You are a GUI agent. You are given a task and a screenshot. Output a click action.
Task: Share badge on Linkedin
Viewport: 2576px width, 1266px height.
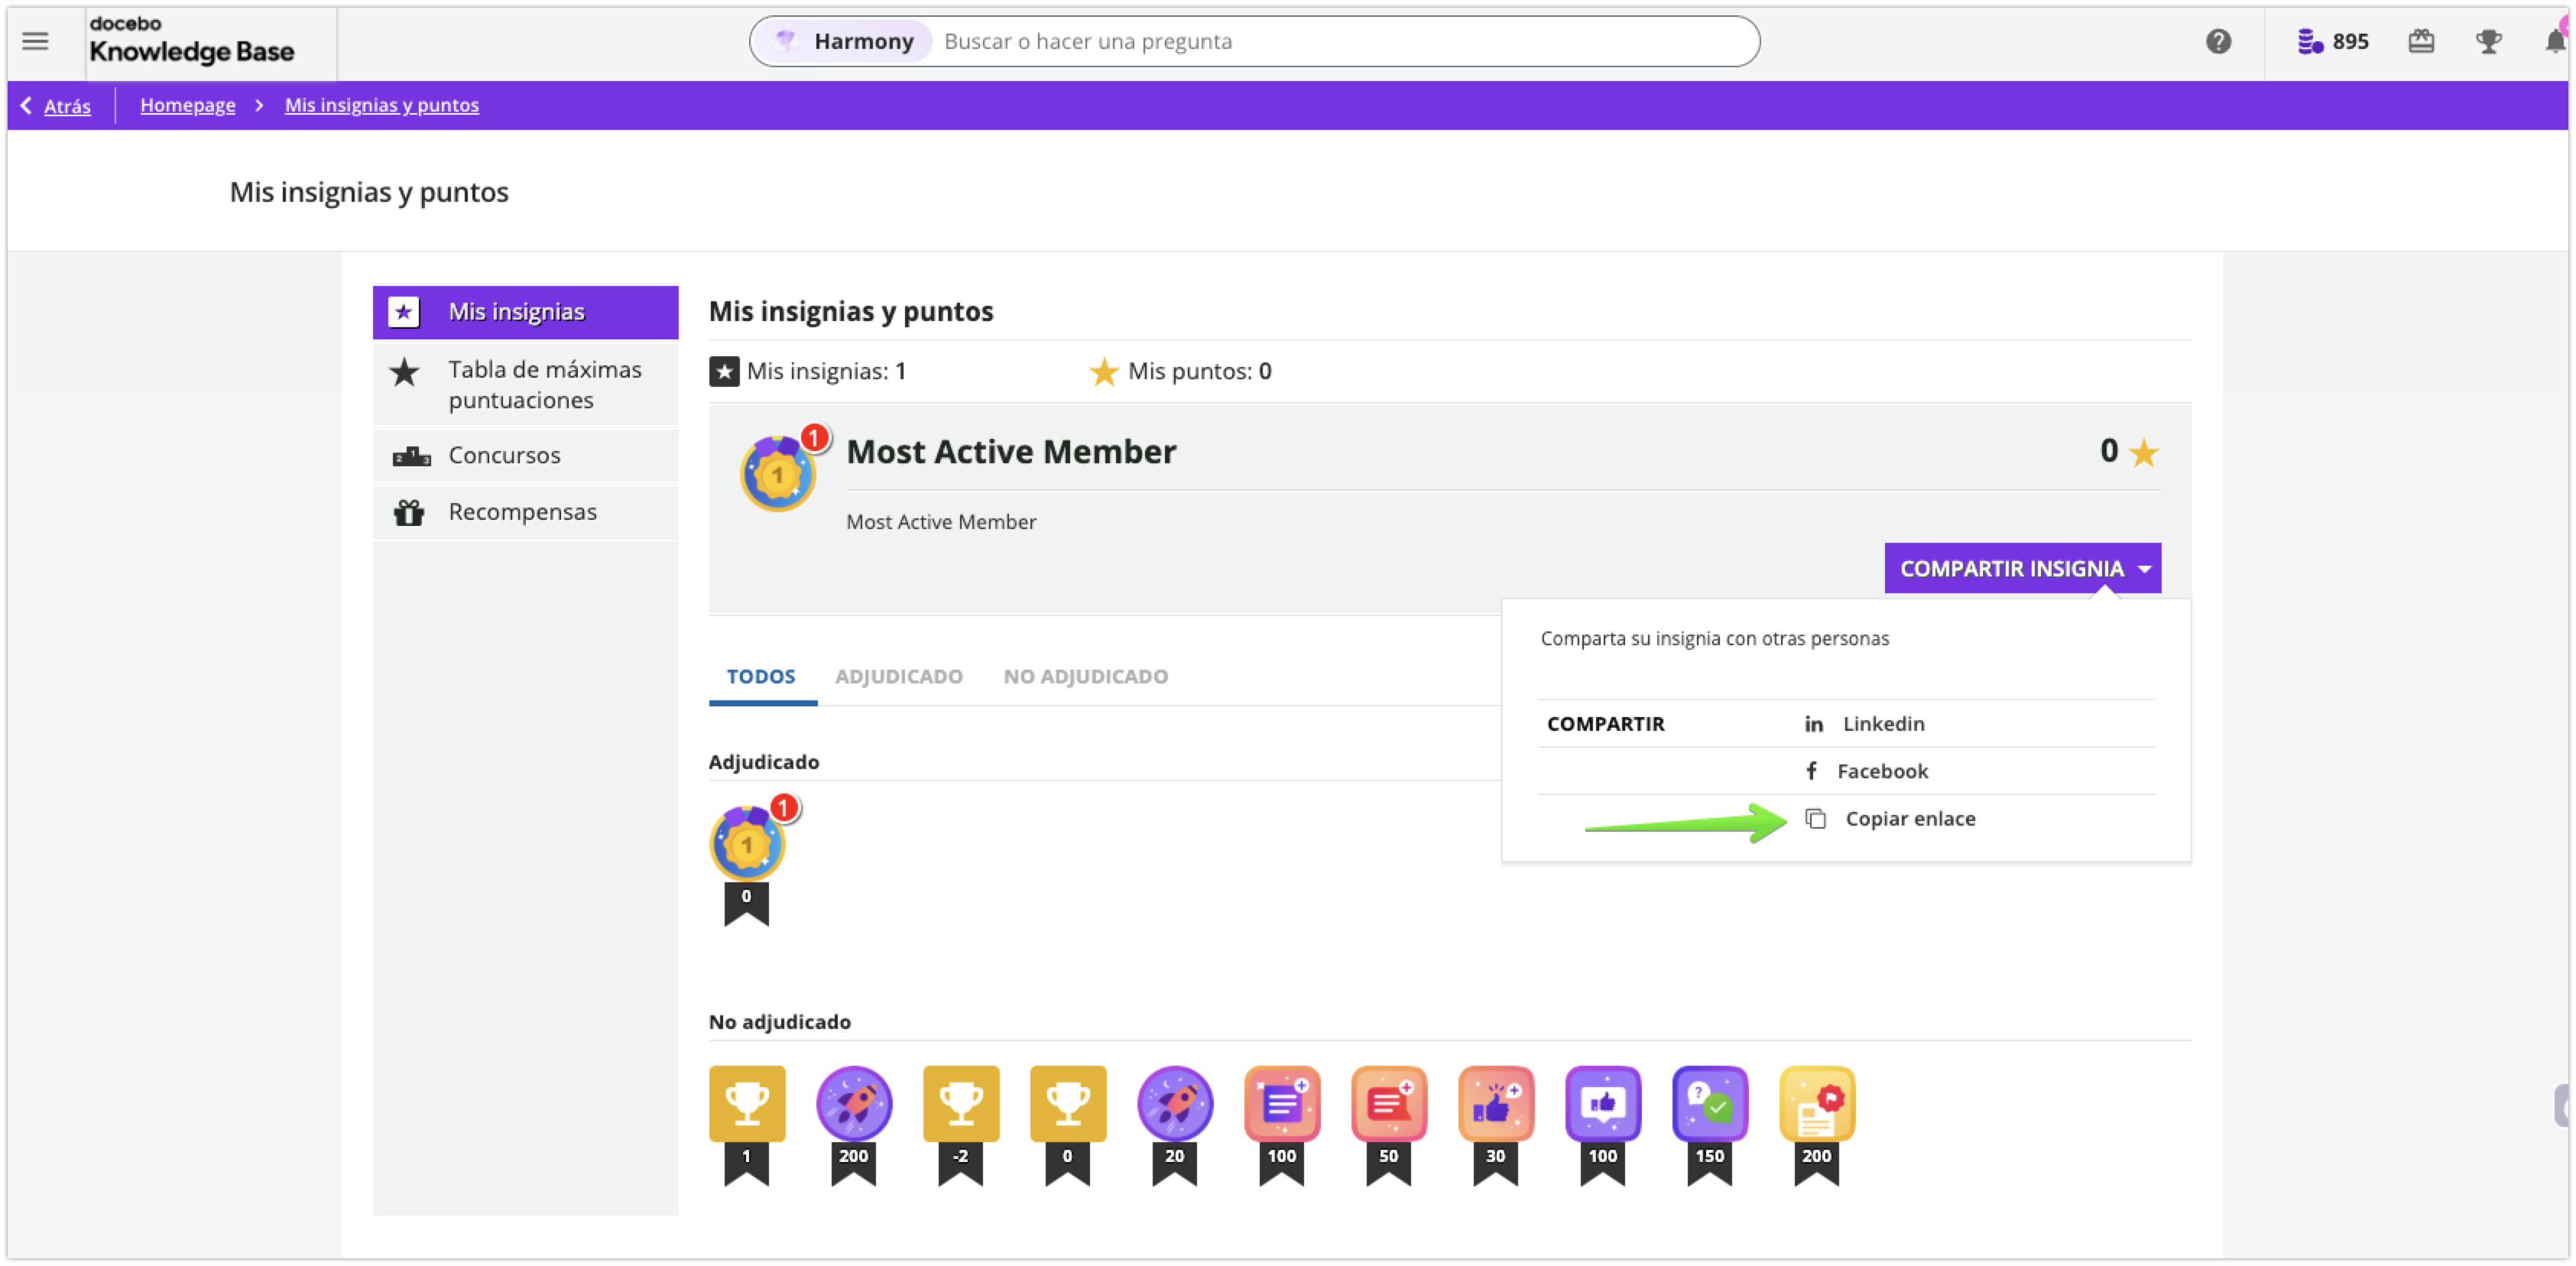tap(1882, 723)
